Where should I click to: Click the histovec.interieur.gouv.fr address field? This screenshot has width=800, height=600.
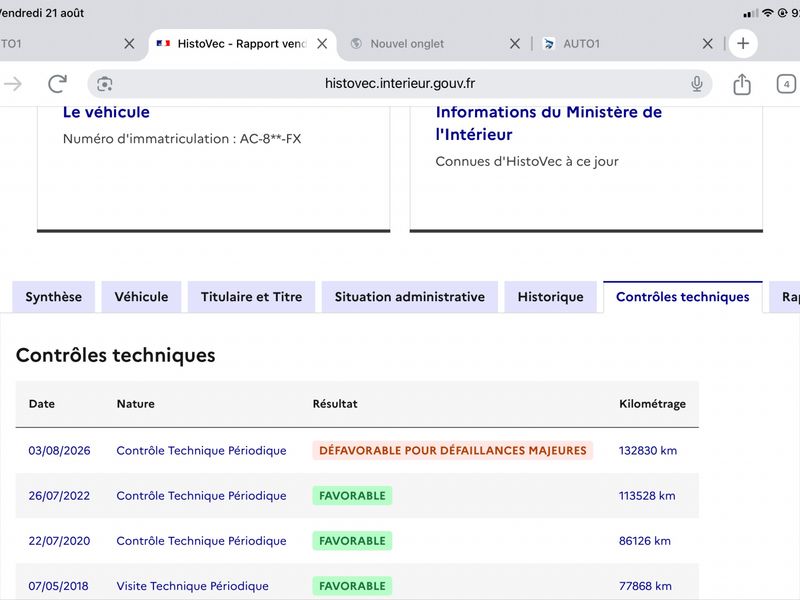[x=399, y=84]
